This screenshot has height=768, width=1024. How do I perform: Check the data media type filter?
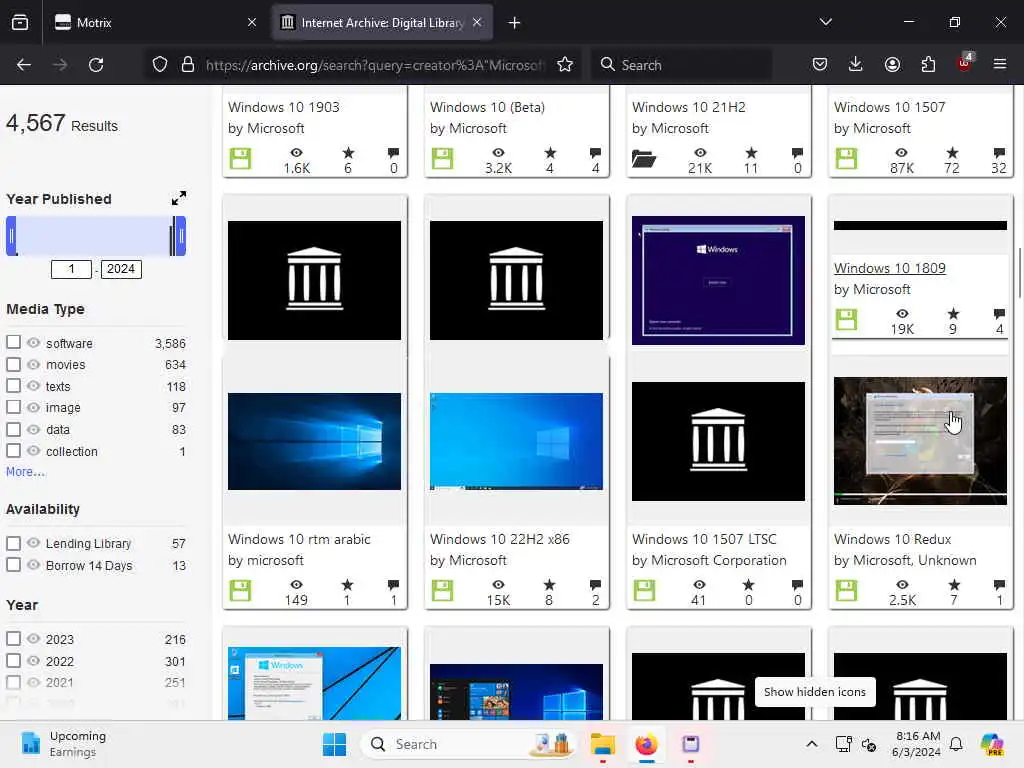pos(13,429)
